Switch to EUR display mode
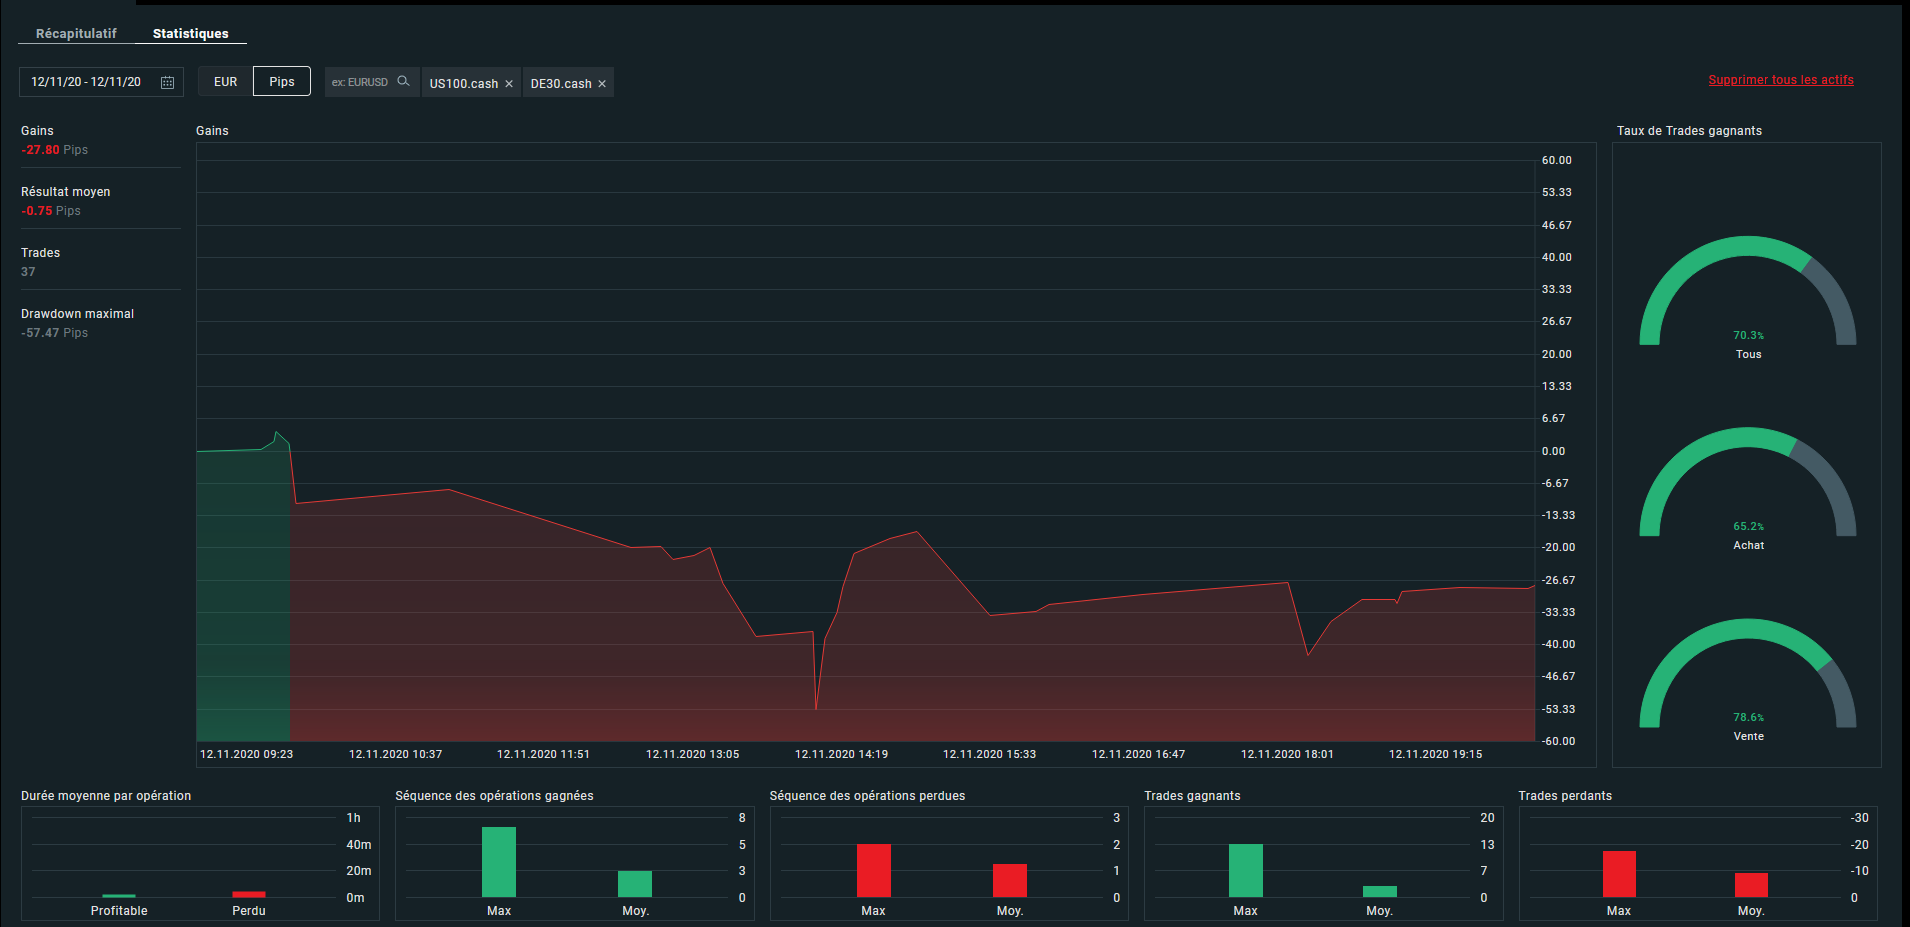 coord(225,82)
